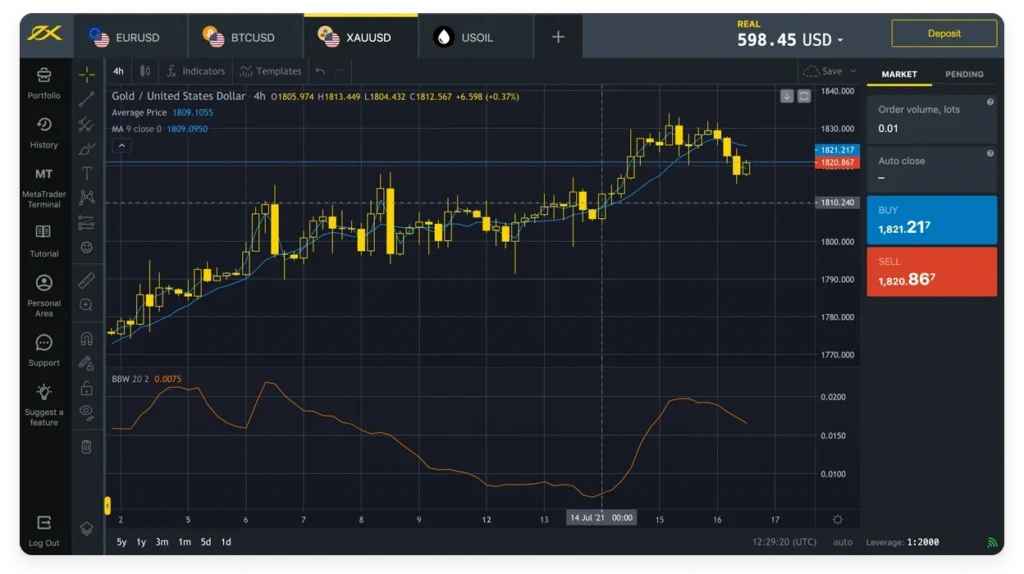Open the object tree layers icon
The width and height of the screenshot is (1024, 574).
click(x=86, y=528)
